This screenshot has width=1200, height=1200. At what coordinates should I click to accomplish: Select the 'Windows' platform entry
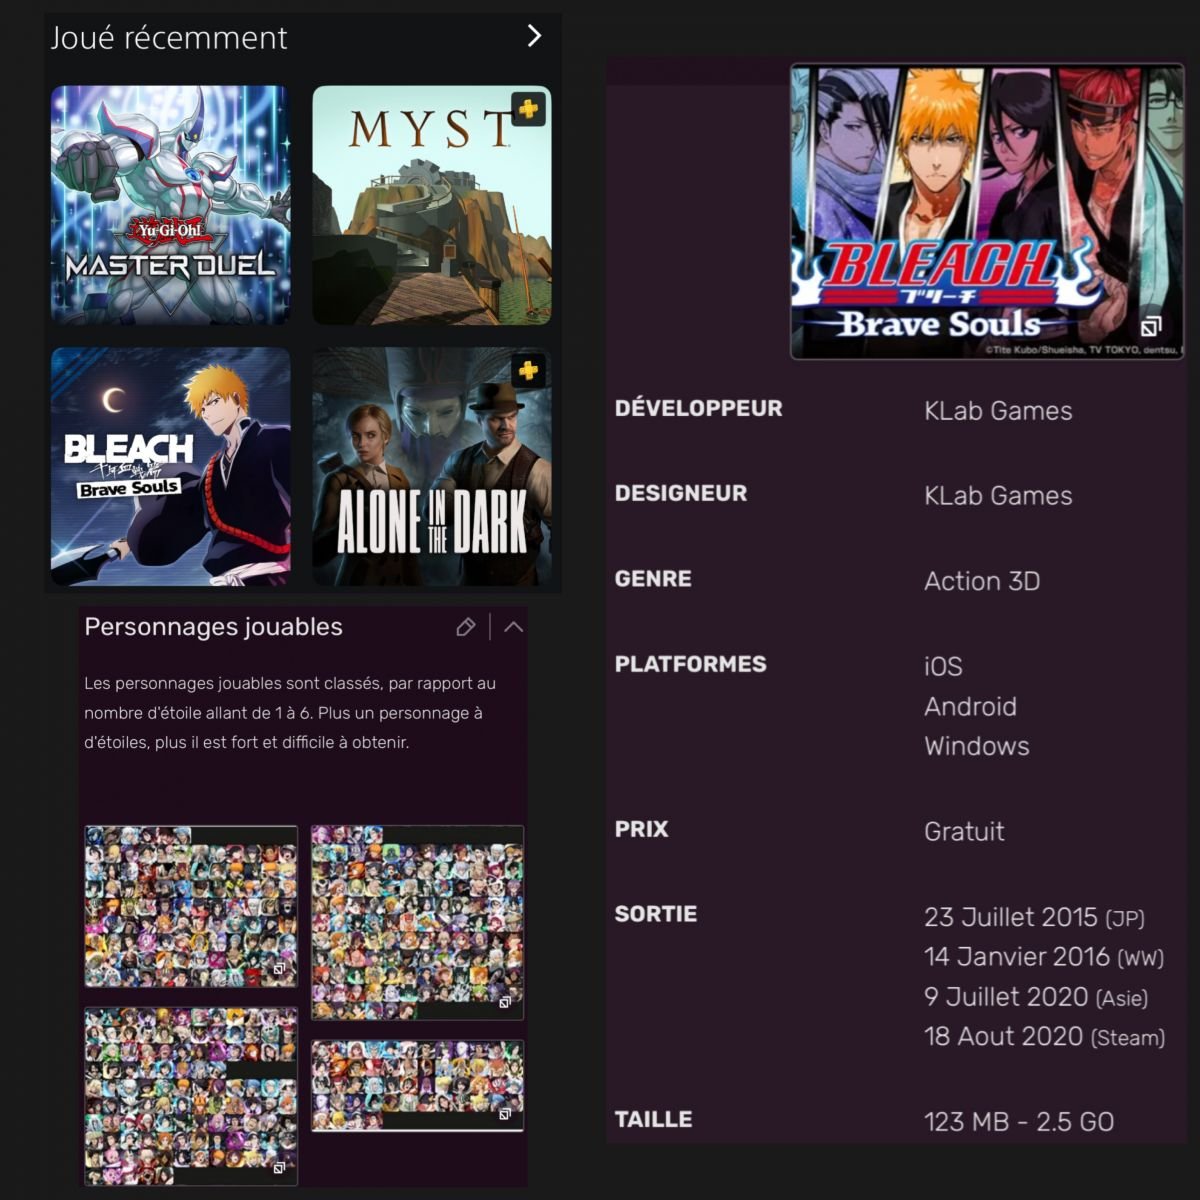(x=976, y=746)
